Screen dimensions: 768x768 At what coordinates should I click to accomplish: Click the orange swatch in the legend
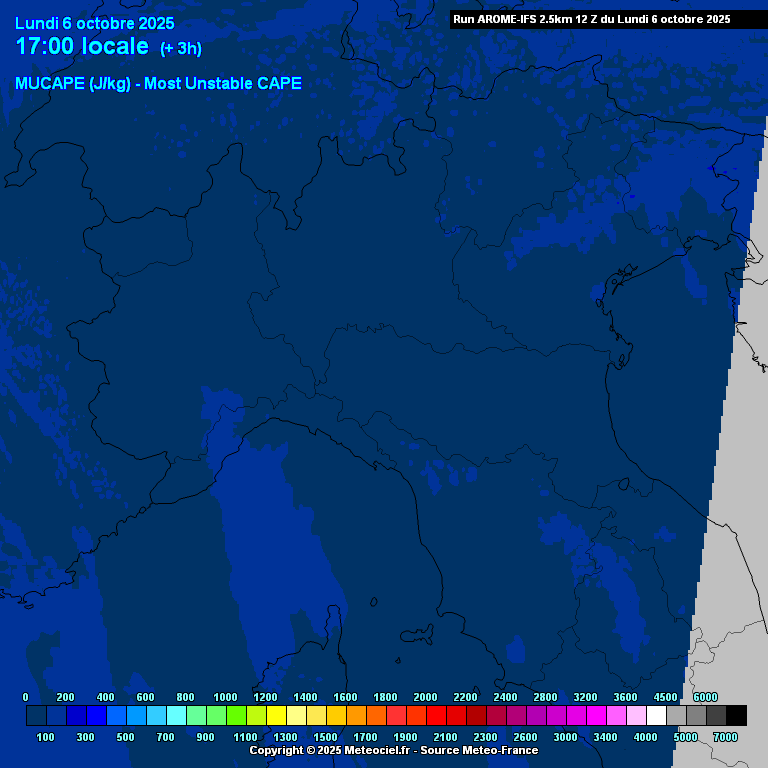click(x=356, y=715)
